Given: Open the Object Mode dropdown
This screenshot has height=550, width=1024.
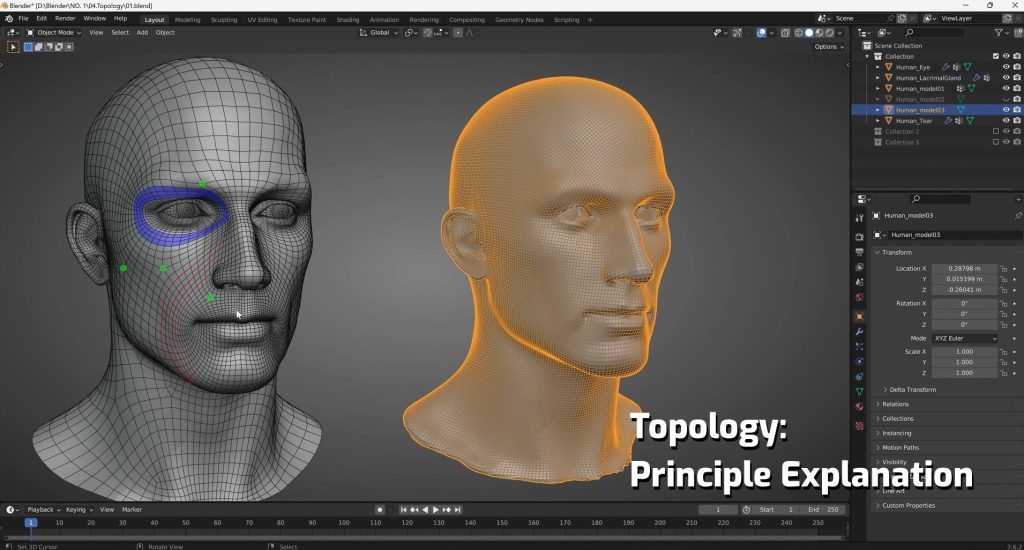Looking at the screenshot, I should pyautogui.click(x=54, y=32).
